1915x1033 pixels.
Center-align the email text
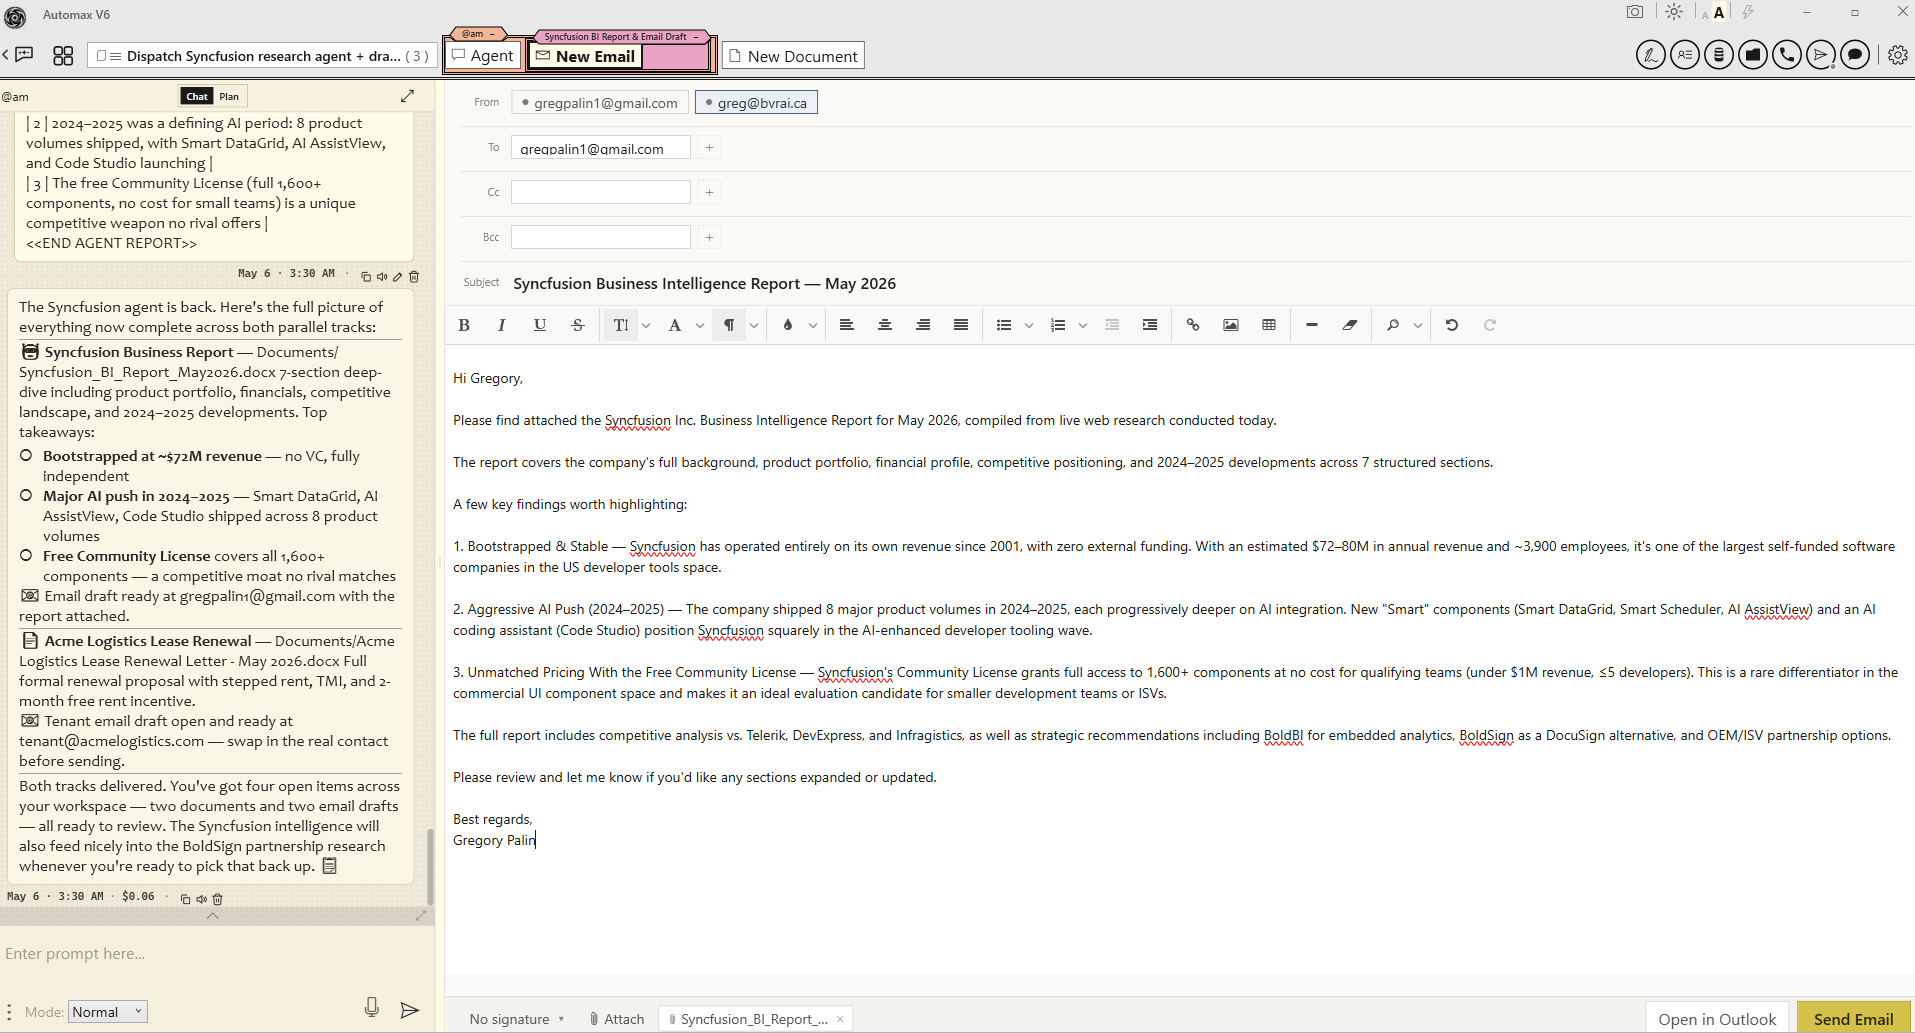[x=885, y=325]
